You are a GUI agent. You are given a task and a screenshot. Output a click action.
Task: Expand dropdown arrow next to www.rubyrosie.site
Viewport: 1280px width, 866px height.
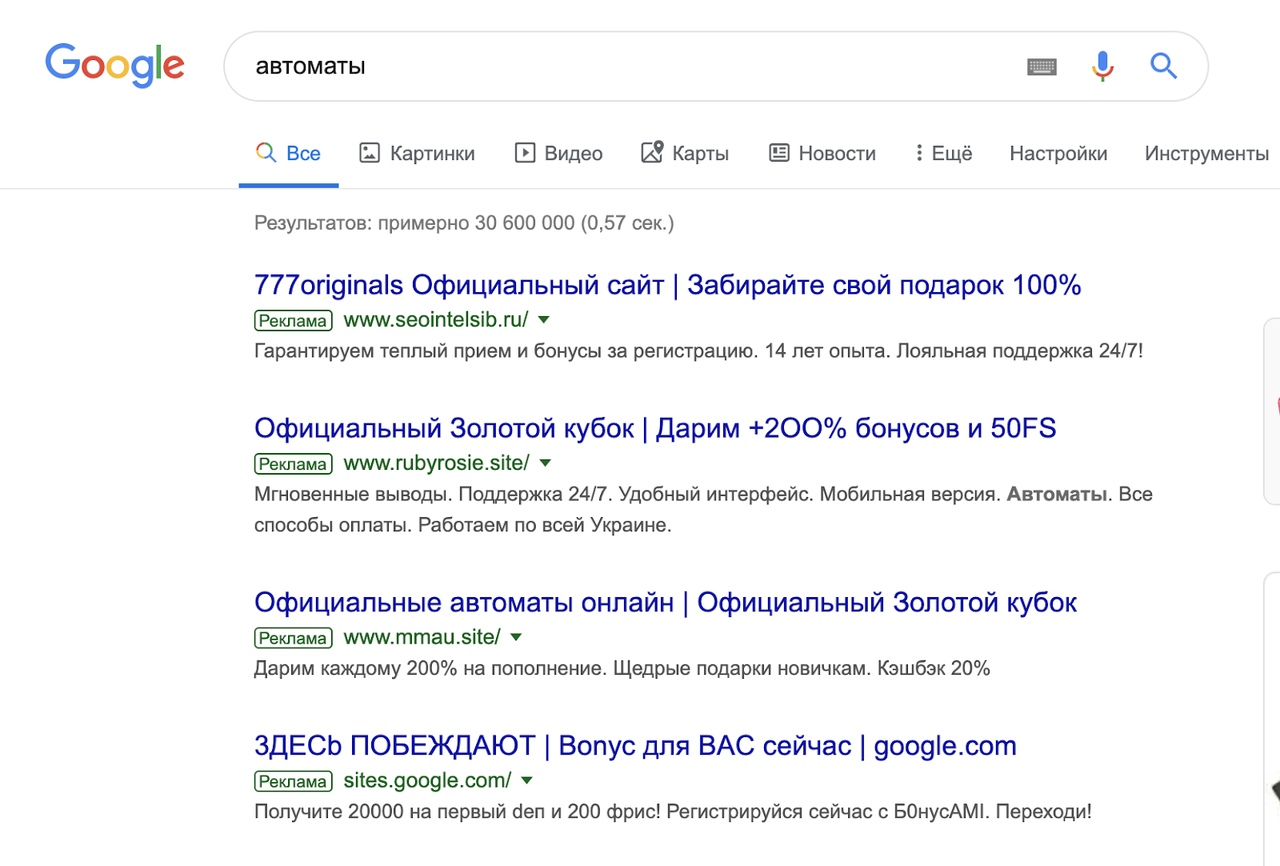[x=545, y=463]
